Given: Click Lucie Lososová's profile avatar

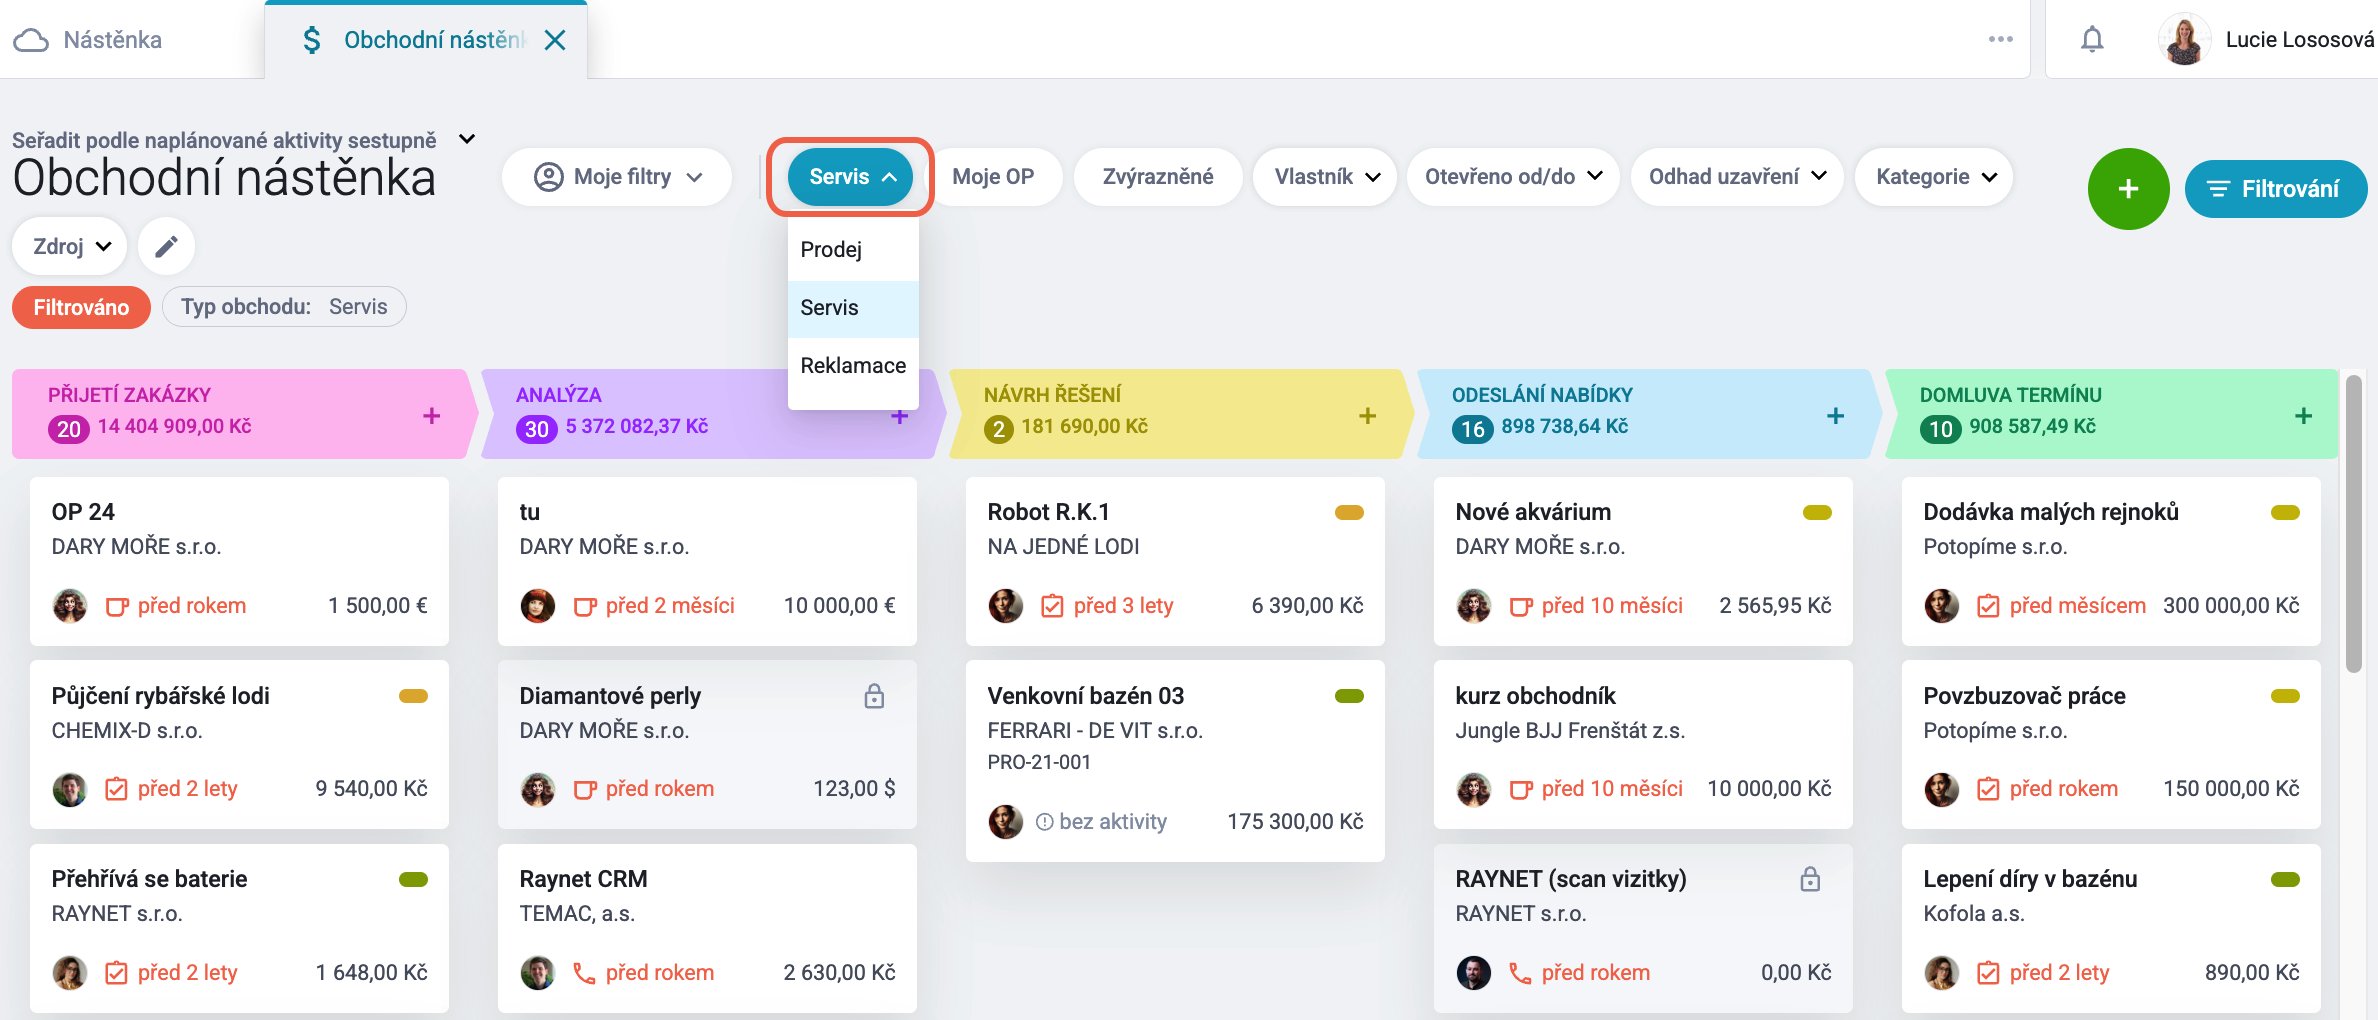Looking at the screenshot, I should [2184, 40].
